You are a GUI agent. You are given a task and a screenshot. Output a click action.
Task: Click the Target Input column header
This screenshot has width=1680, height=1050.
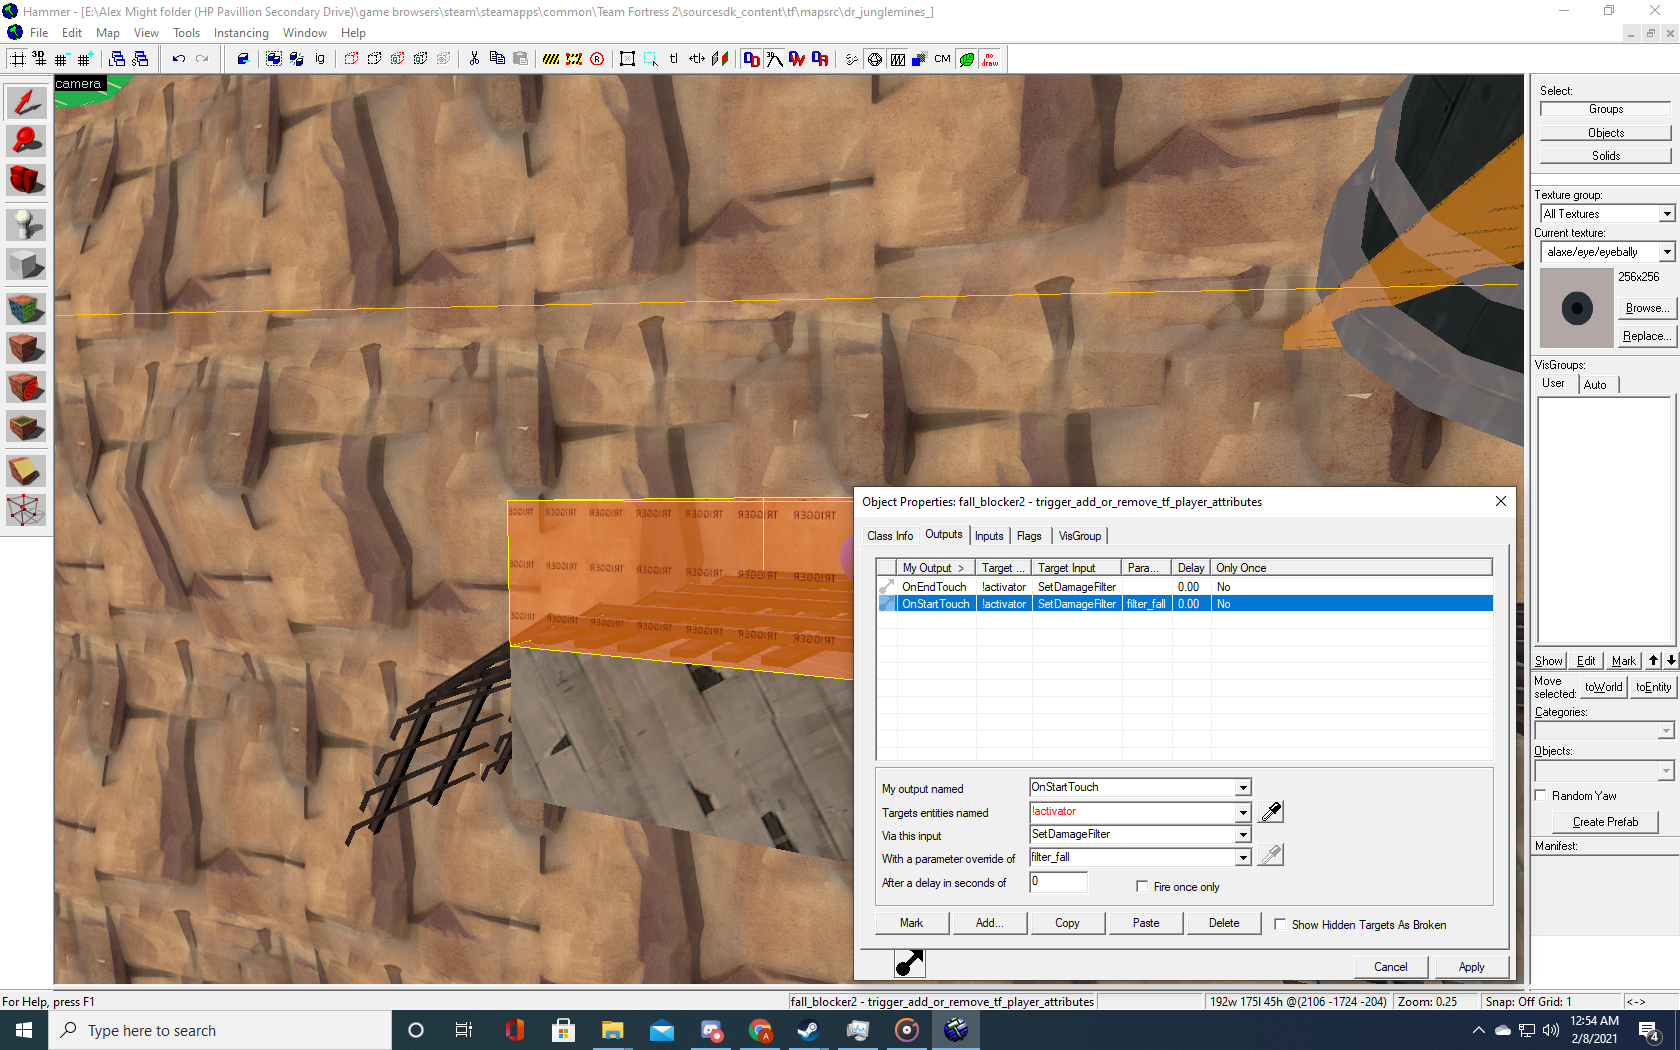1076,568
